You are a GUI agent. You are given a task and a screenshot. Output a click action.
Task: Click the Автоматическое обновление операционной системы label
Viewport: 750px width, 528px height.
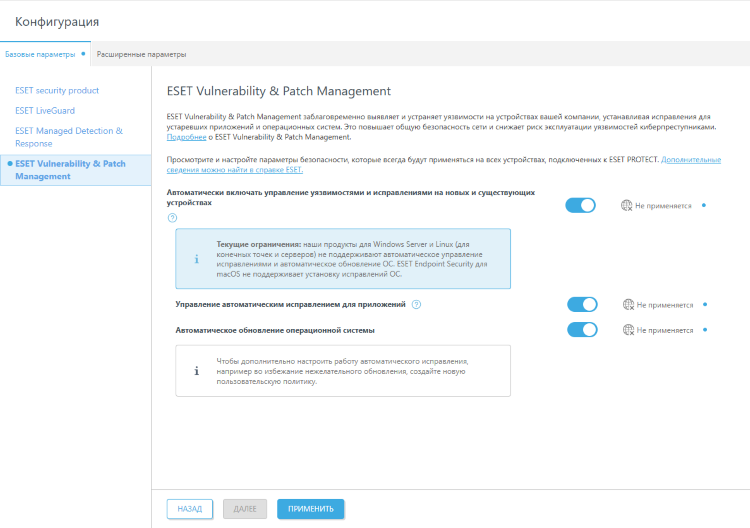point(275,330)
